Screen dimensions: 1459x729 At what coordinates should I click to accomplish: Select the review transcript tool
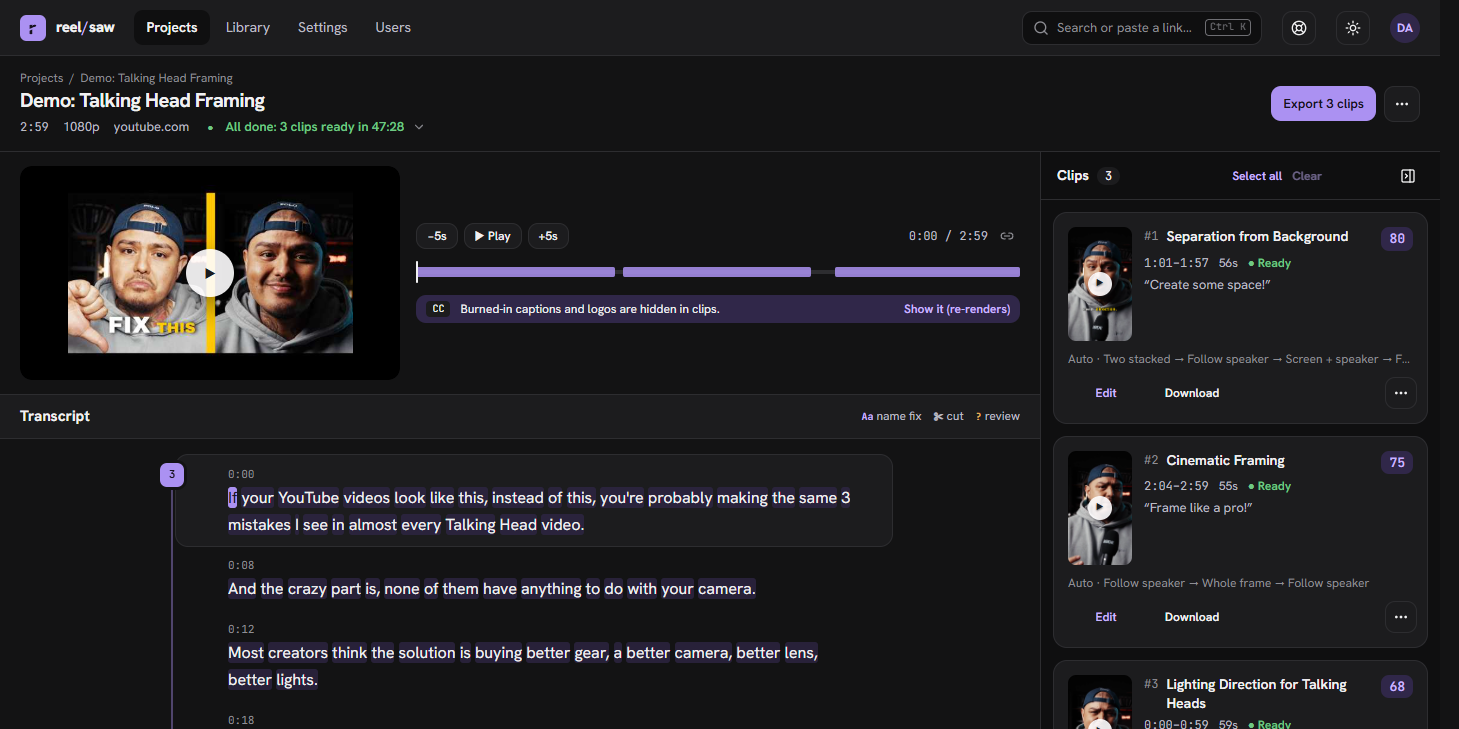[997, 416]
